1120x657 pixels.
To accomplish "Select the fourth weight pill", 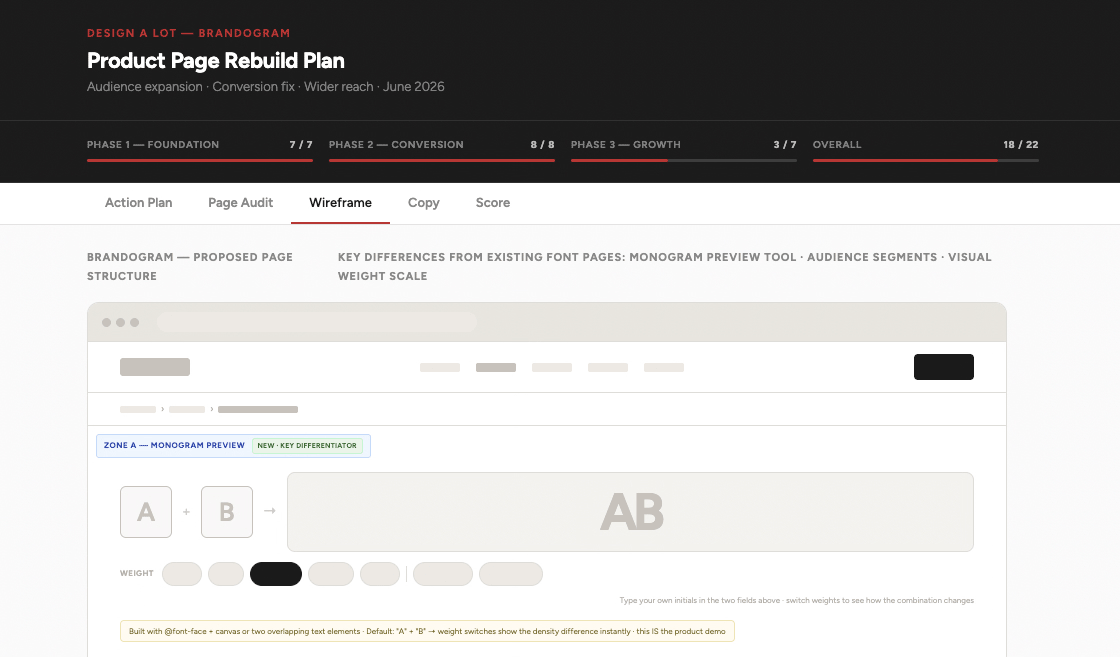I will [x=331, y=574].
